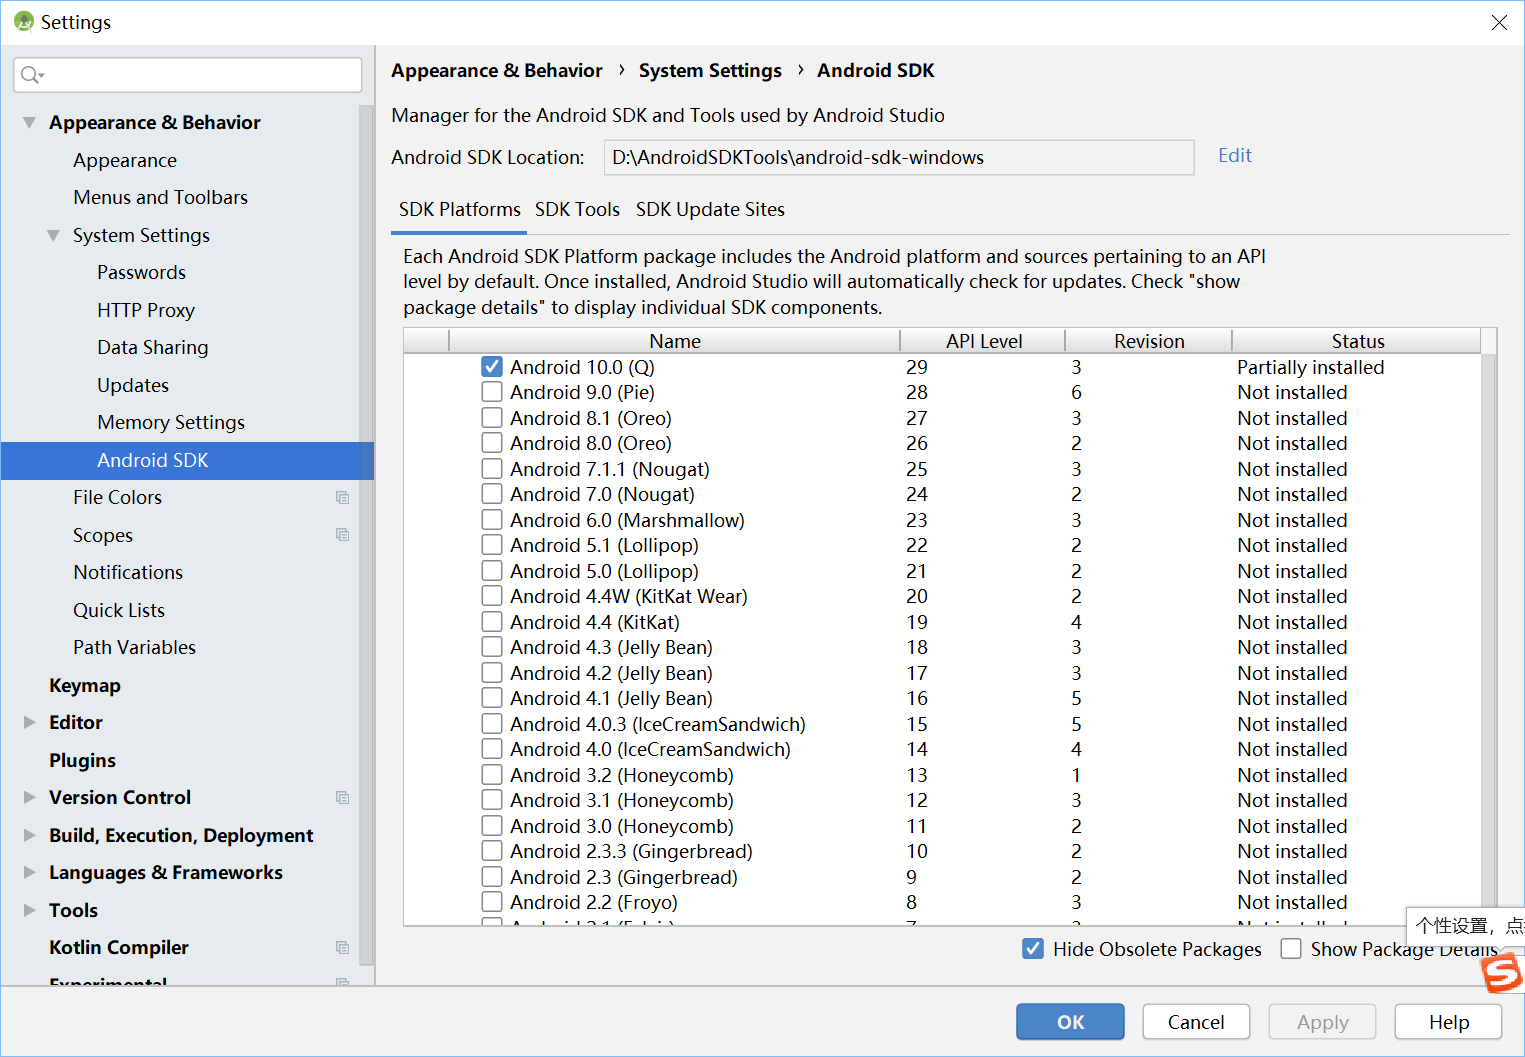
Task: Click the project-level icon beside Version Control
Action: (342, 798)
